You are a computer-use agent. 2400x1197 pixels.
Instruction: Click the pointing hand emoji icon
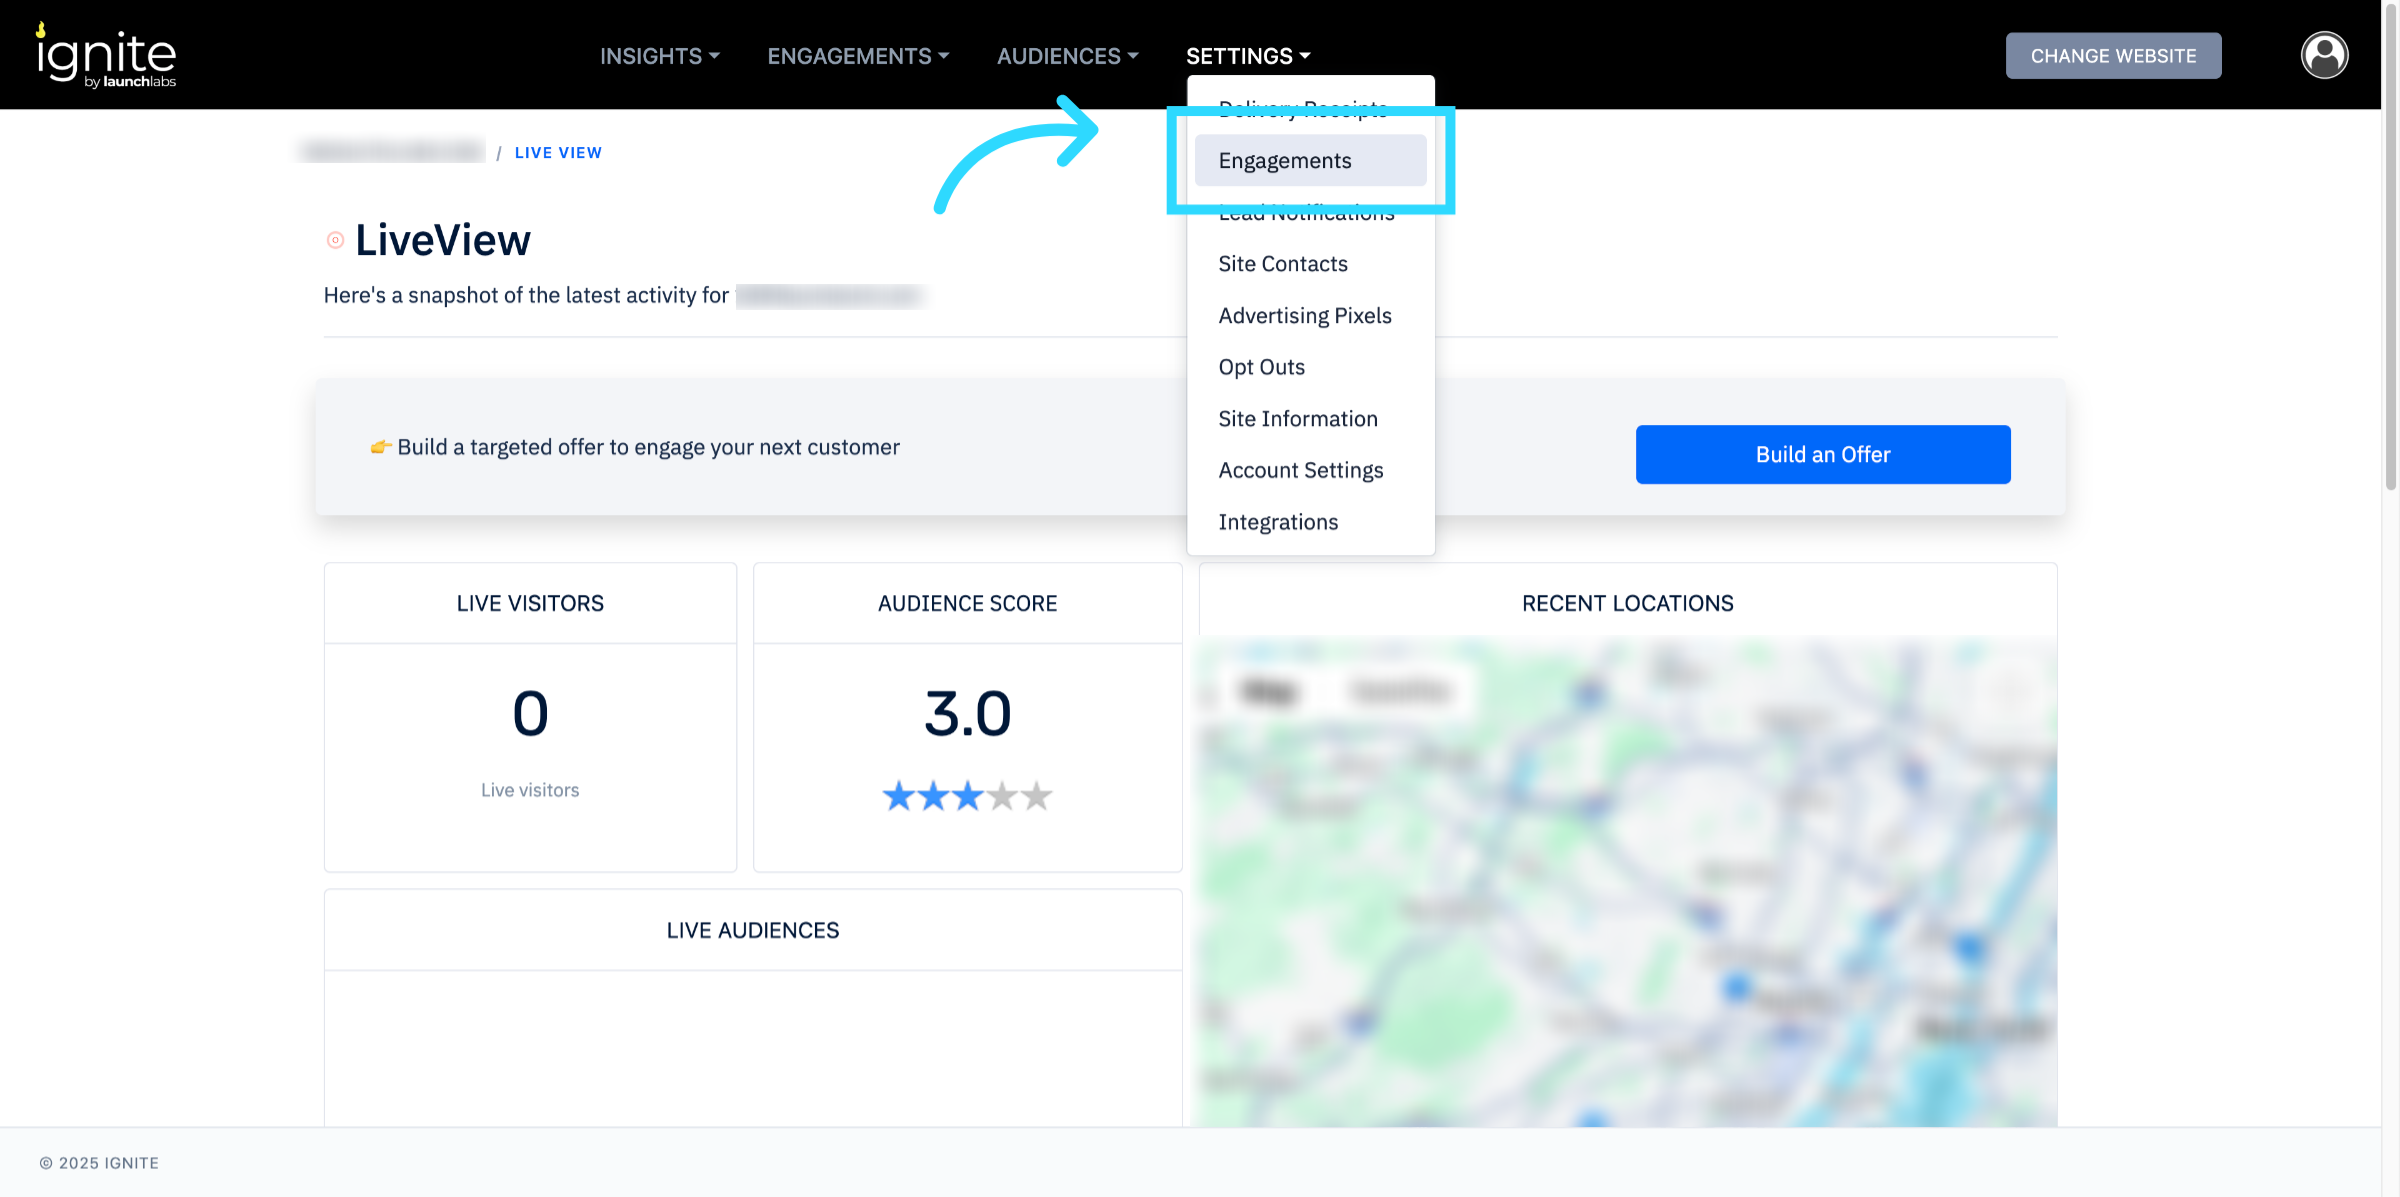click(380, 447)
